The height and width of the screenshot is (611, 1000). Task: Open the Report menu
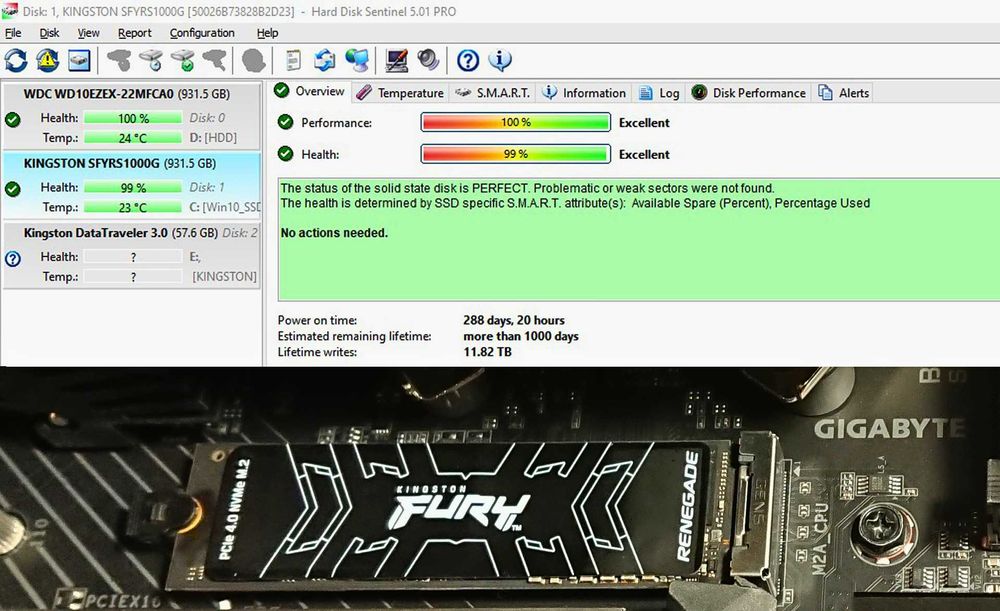tap(135, 33)
